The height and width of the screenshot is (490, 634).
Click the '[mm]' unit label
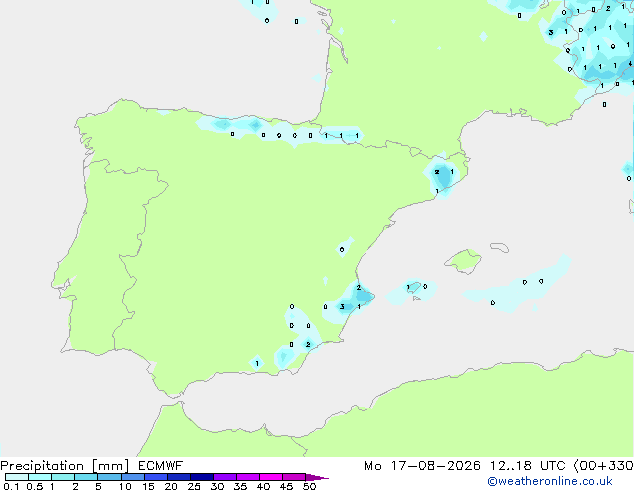[x=110, y=466]
